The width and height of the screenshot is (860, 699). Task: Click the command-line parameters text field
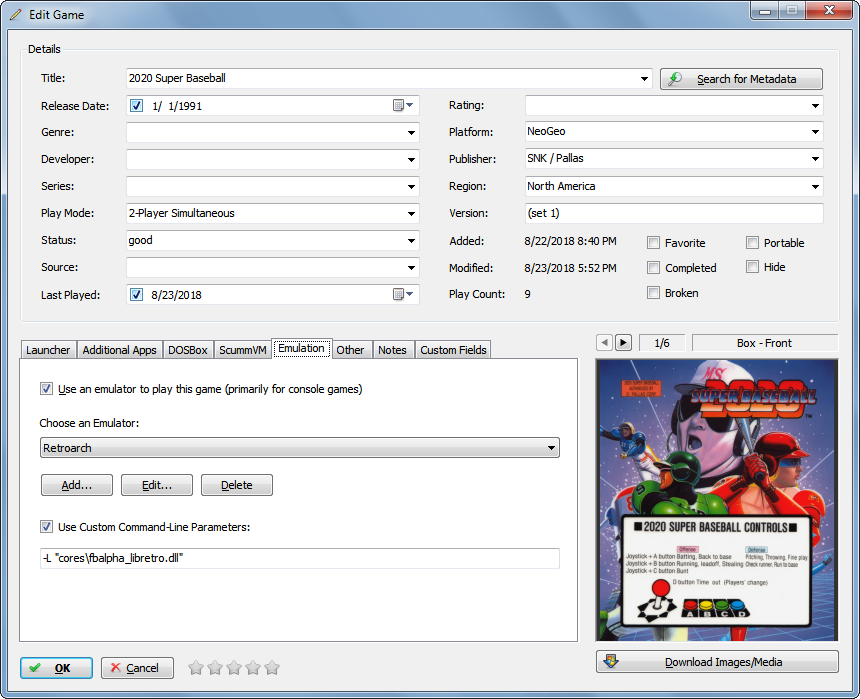click(300, 558)
